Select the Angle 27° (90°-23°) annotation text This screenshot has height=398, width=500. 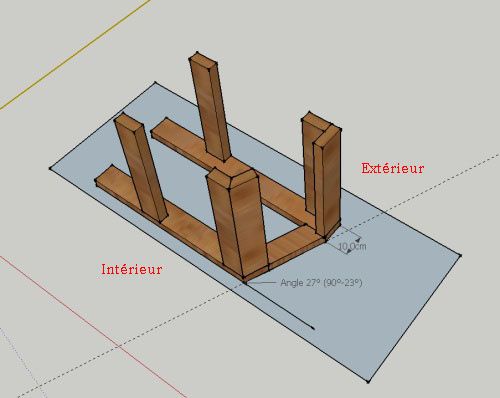tap(321, 283)
